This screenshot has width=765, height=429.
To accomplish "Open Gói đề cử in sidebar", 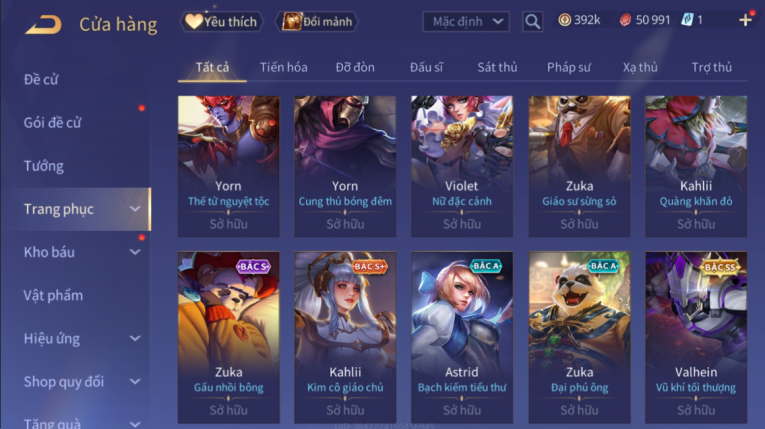I will (52, 123).
